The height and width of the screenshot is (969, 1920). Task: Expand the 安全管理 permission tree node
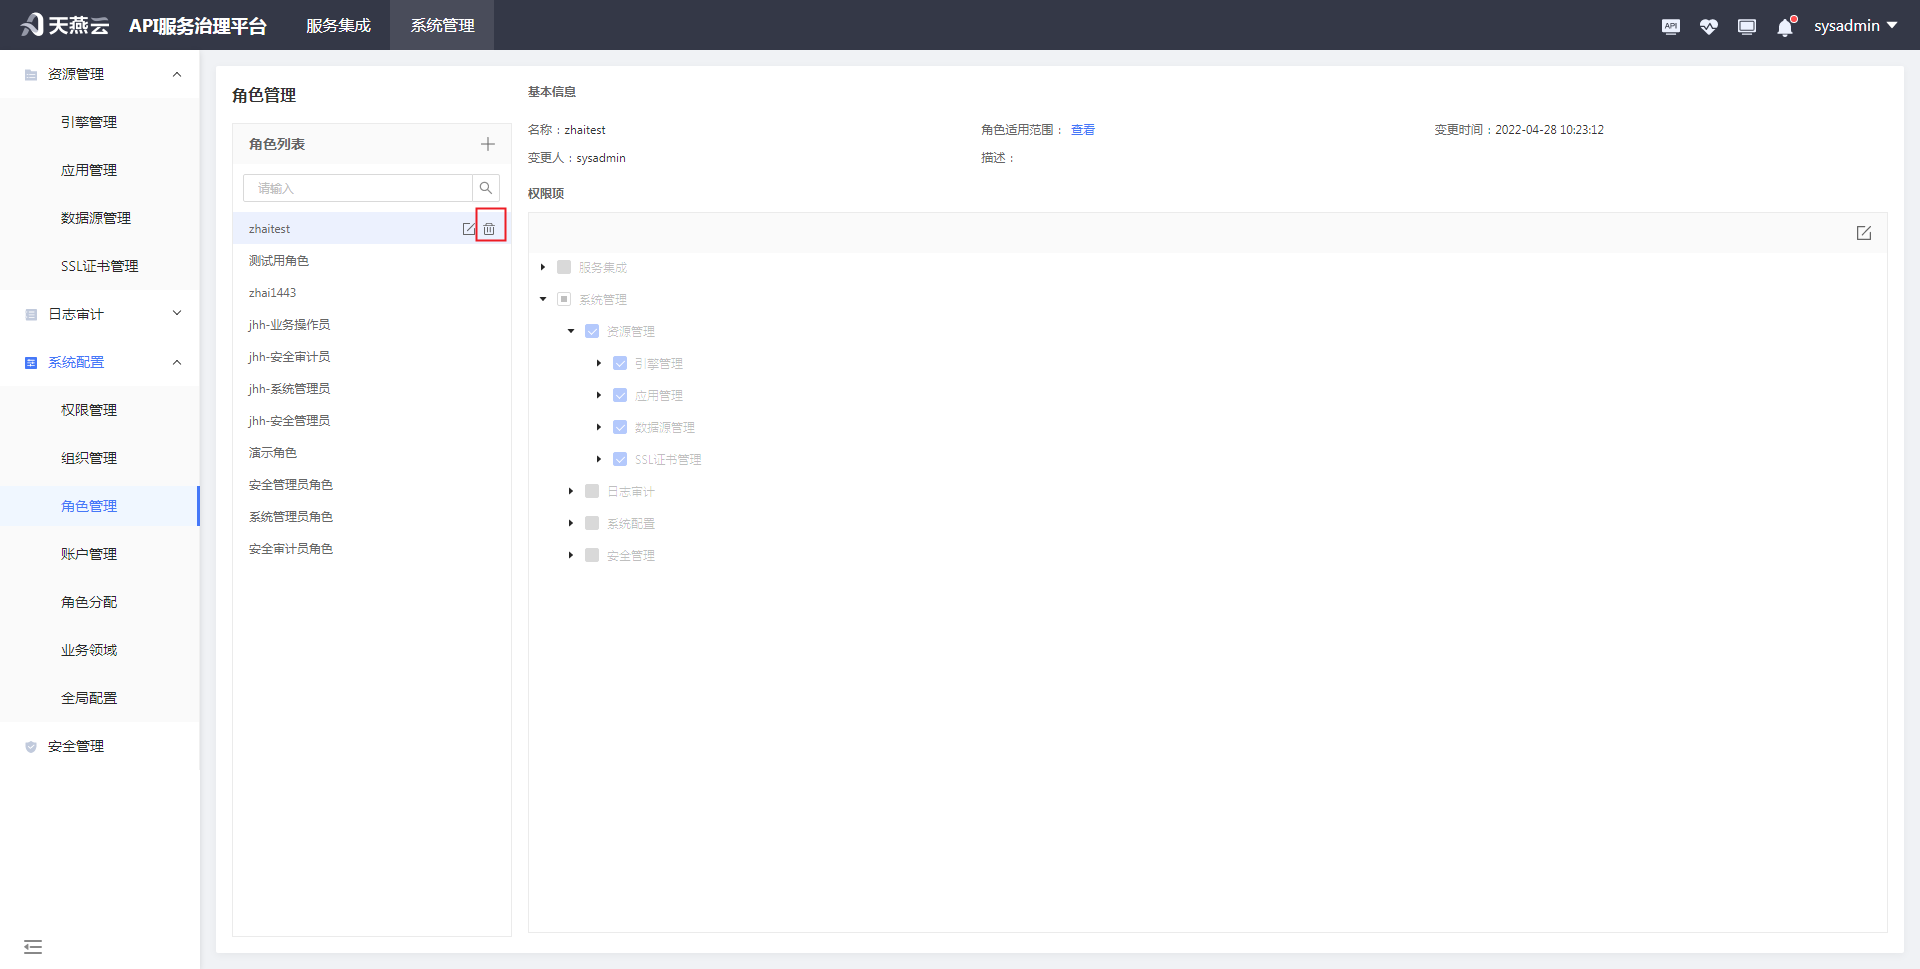coord(571,555)
